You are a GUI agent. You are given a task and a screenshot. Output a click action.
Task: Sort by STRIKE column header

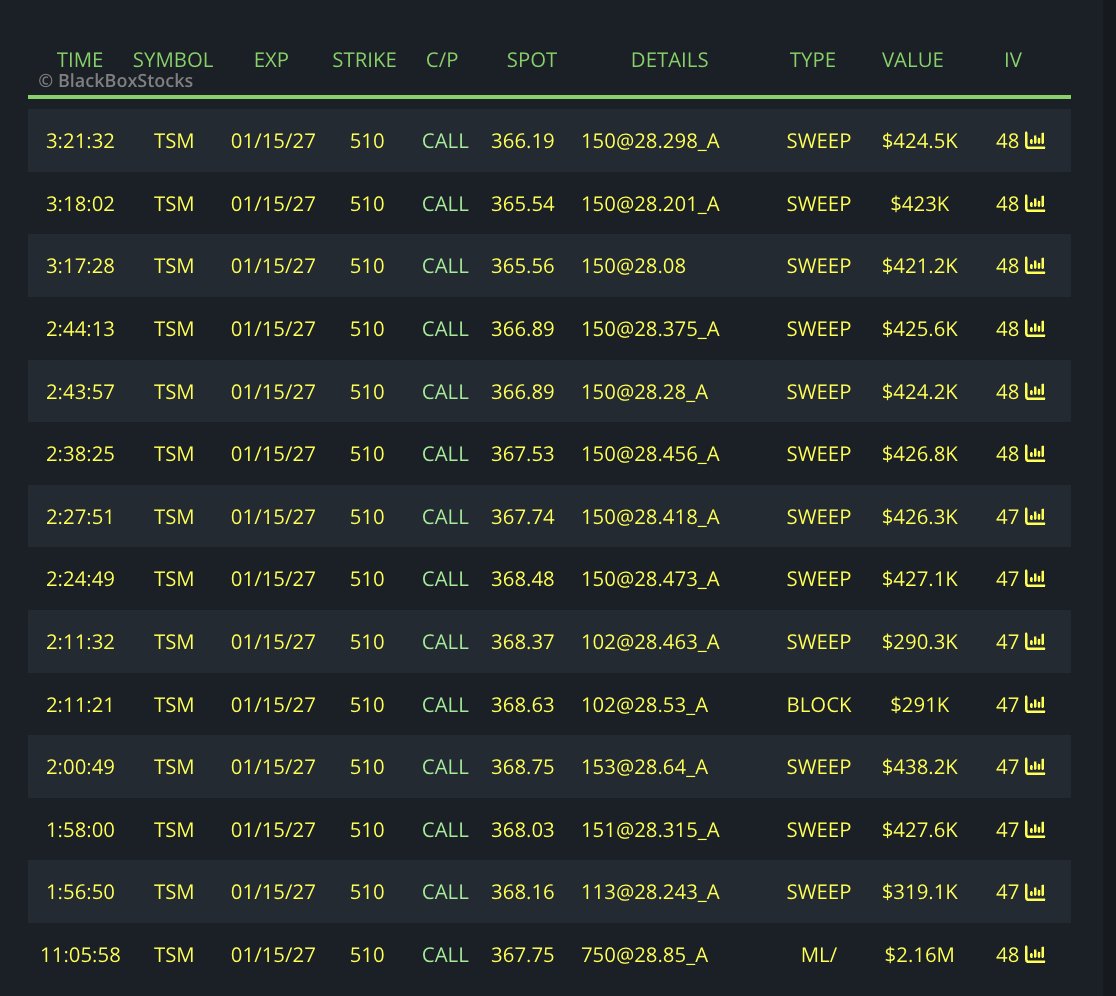[x=364, y=60]
